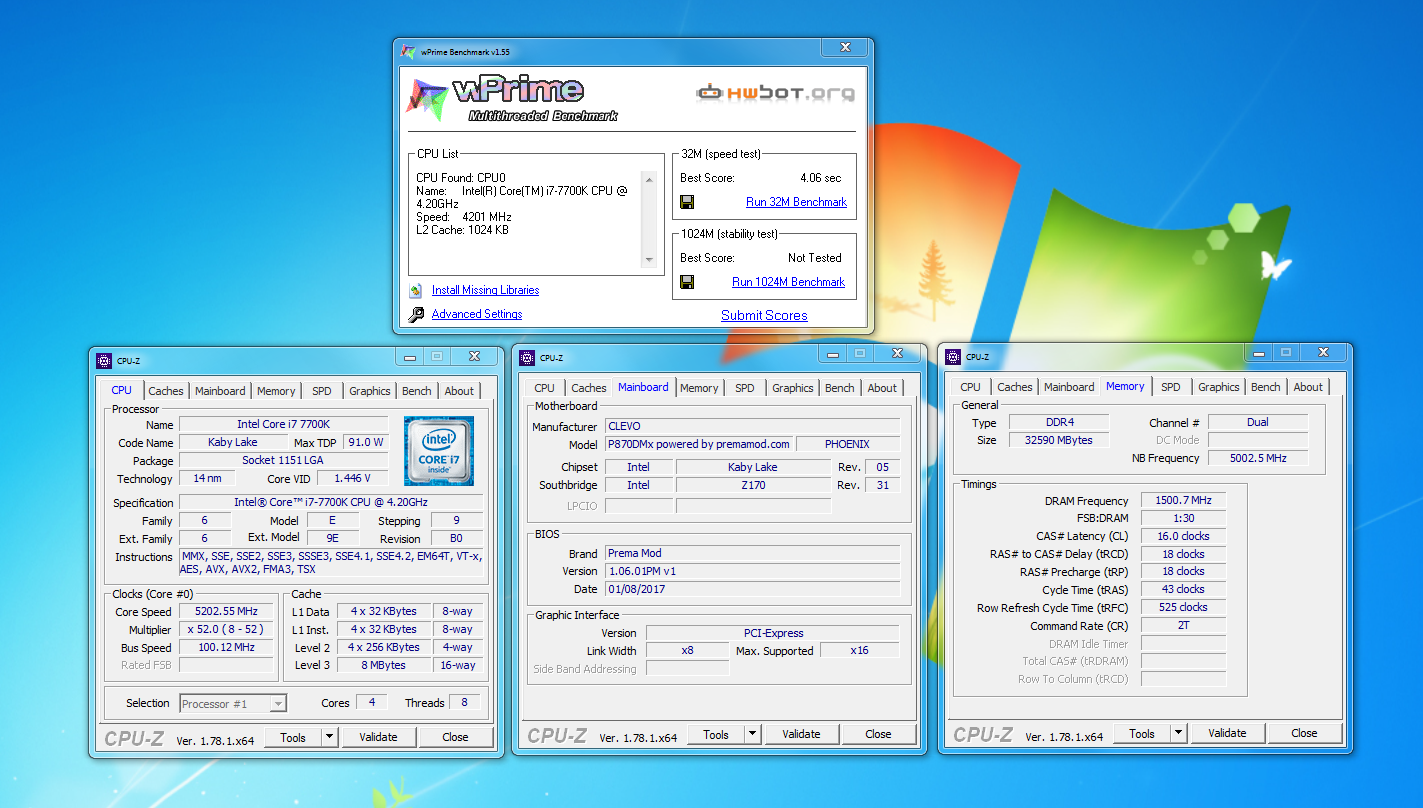Open the Bench tab in middle CPU-Z window
The width and height of the screenshot is (1423, 808).
pos(840,388)
